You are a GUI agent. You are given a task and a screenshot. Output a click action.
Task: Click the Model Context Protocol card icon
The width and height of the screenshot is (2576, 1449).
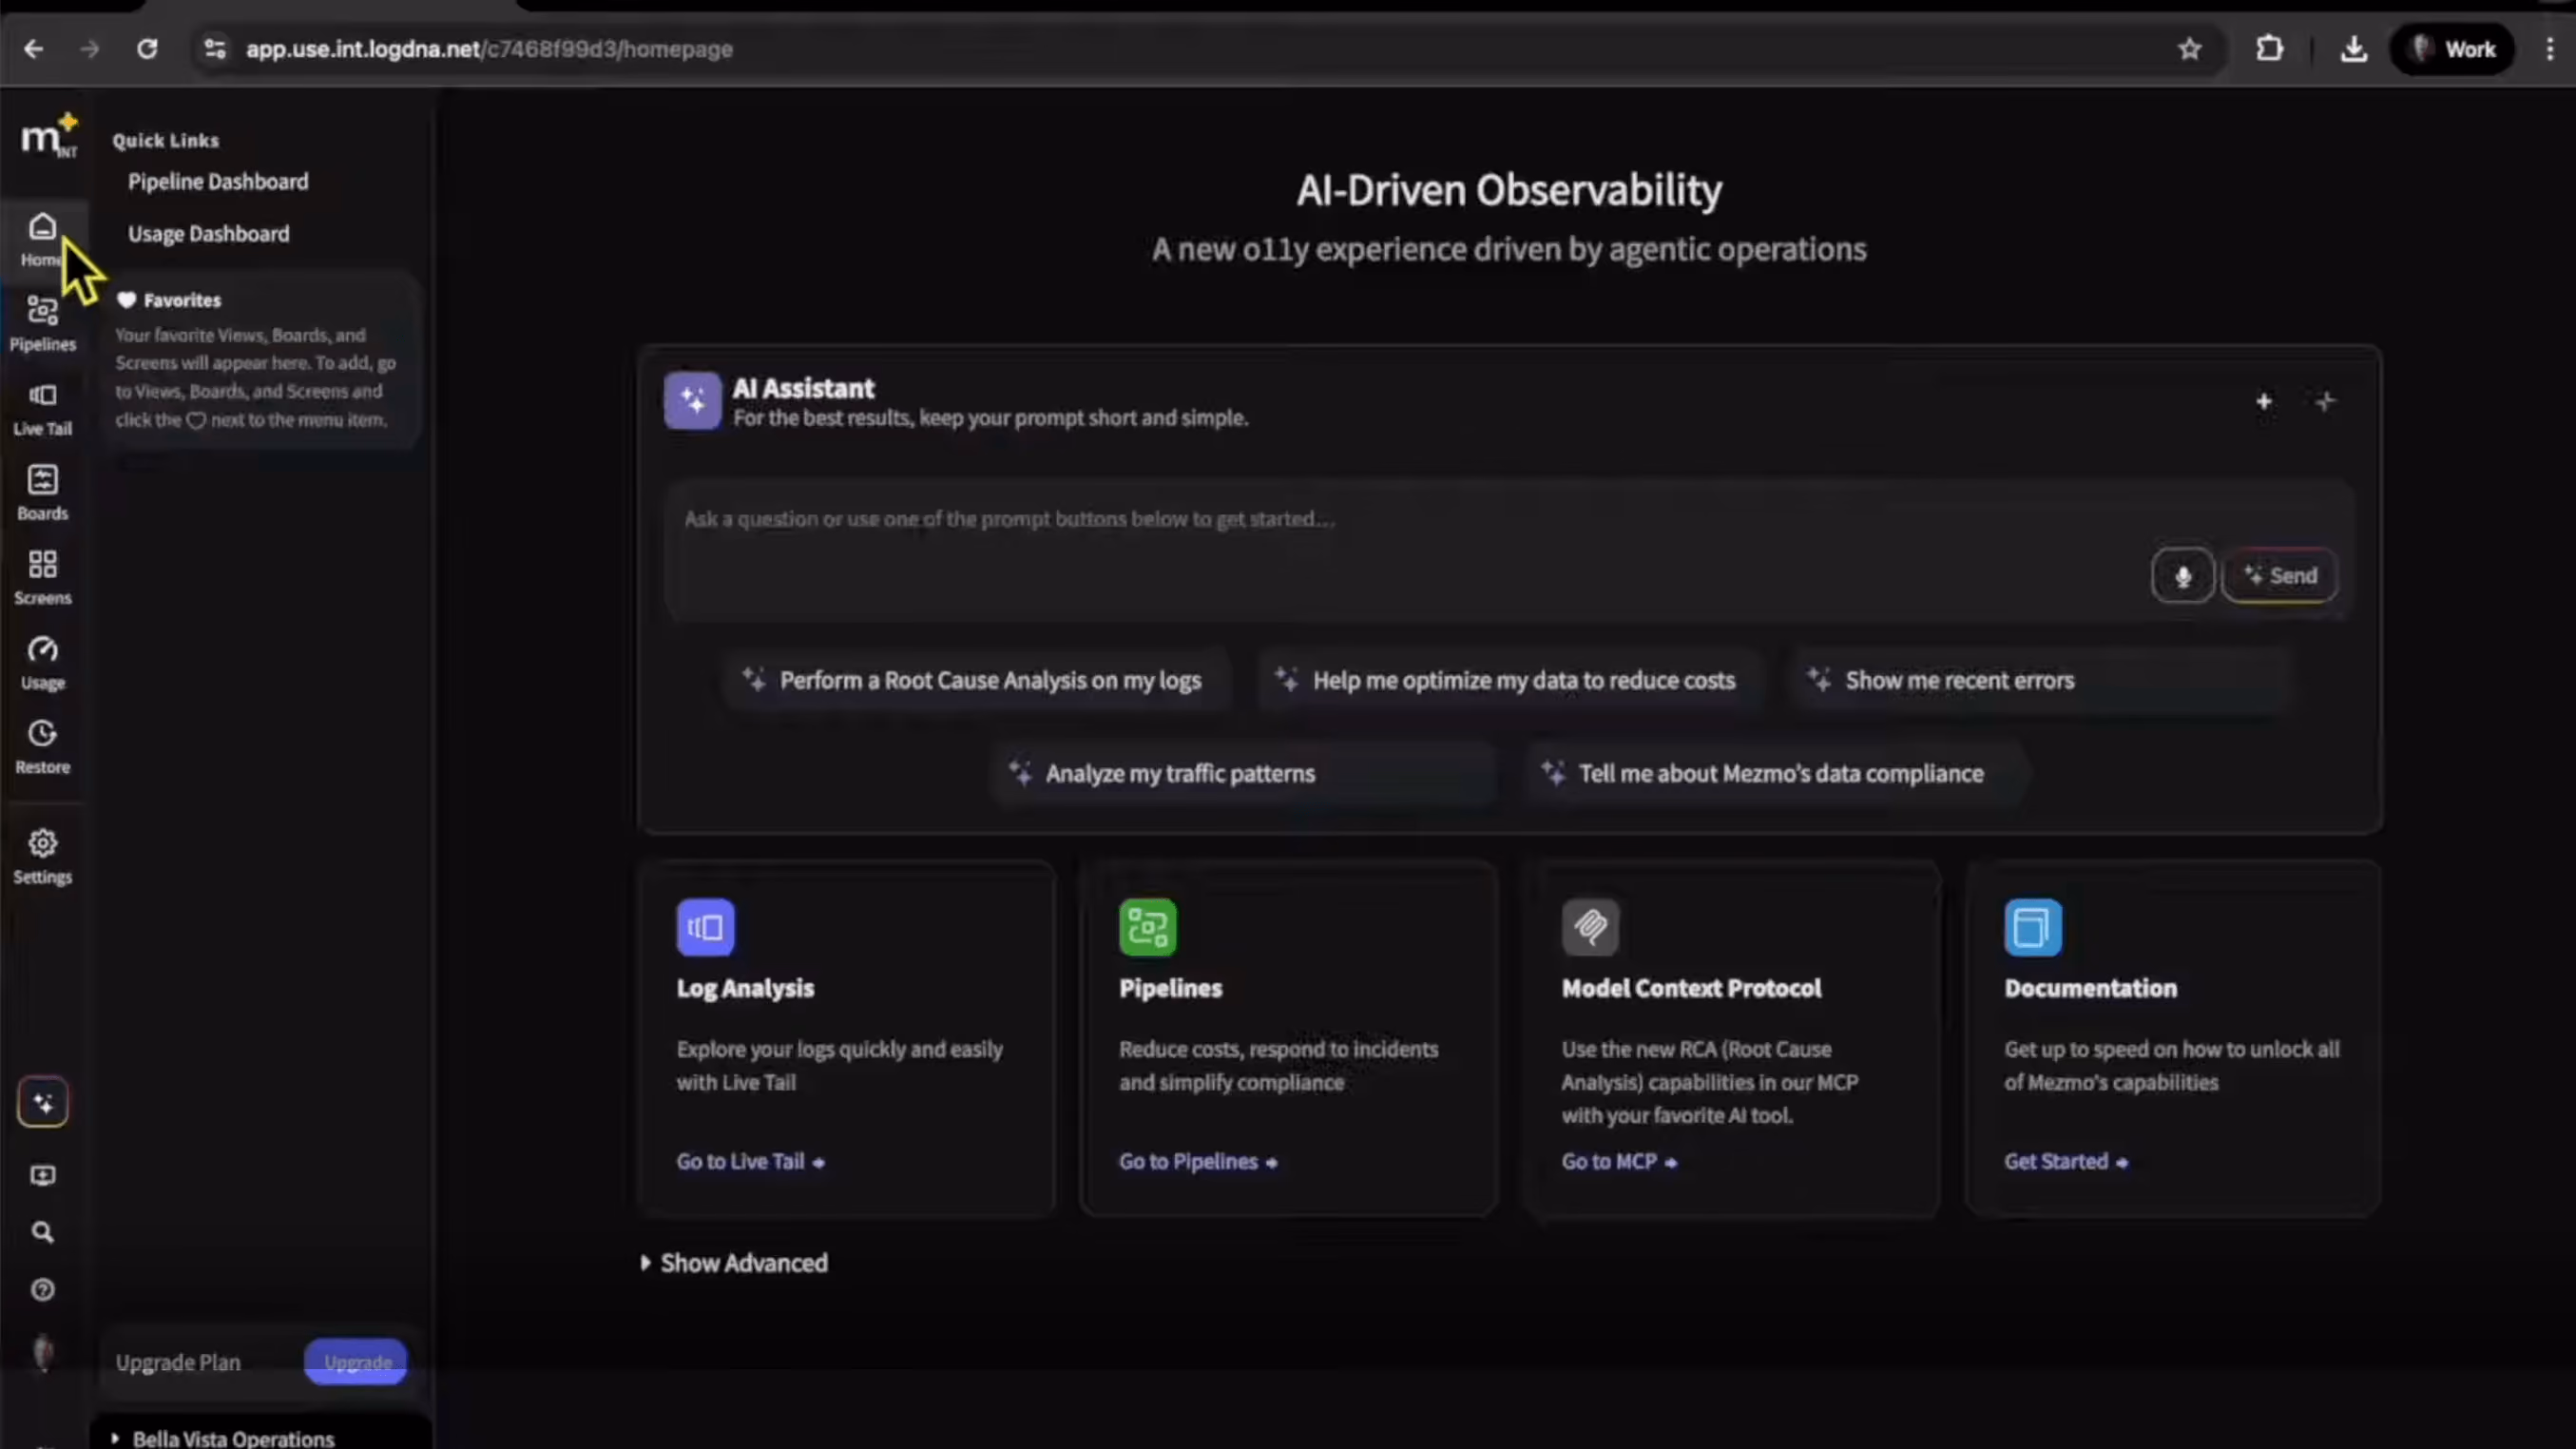coord(1590,927)
